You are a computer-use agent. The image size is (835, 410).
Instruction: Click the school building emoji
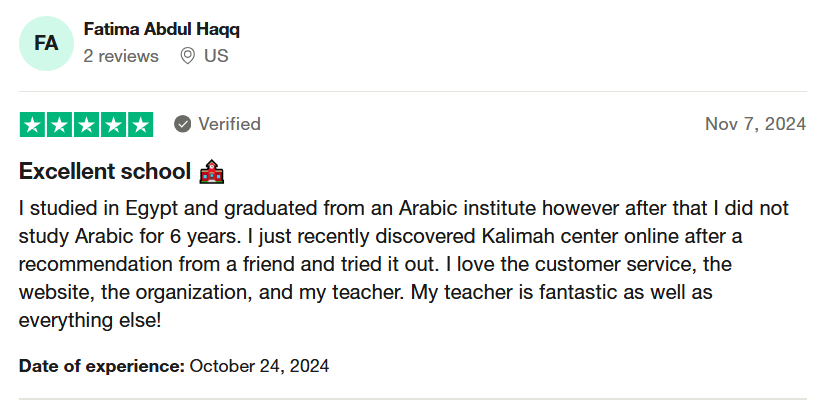click(x=211, y=171)
